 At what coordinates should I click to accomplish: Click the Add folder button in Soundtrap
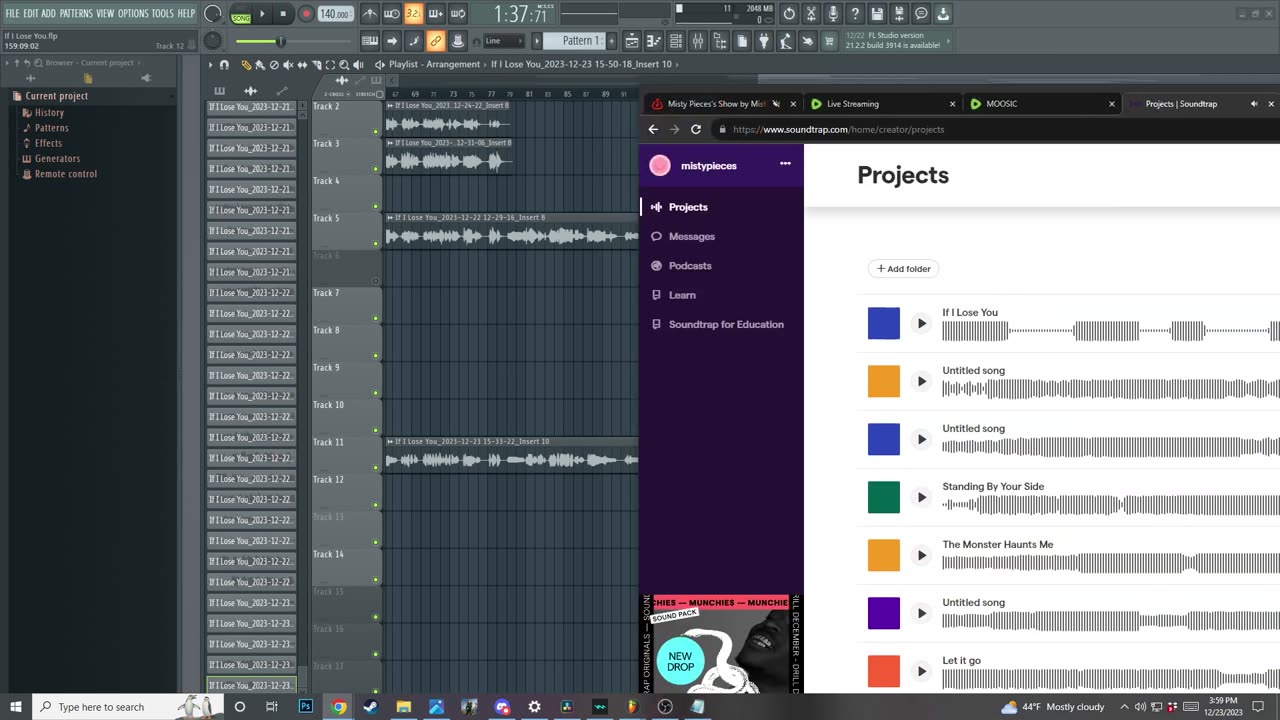pos(904,269)
